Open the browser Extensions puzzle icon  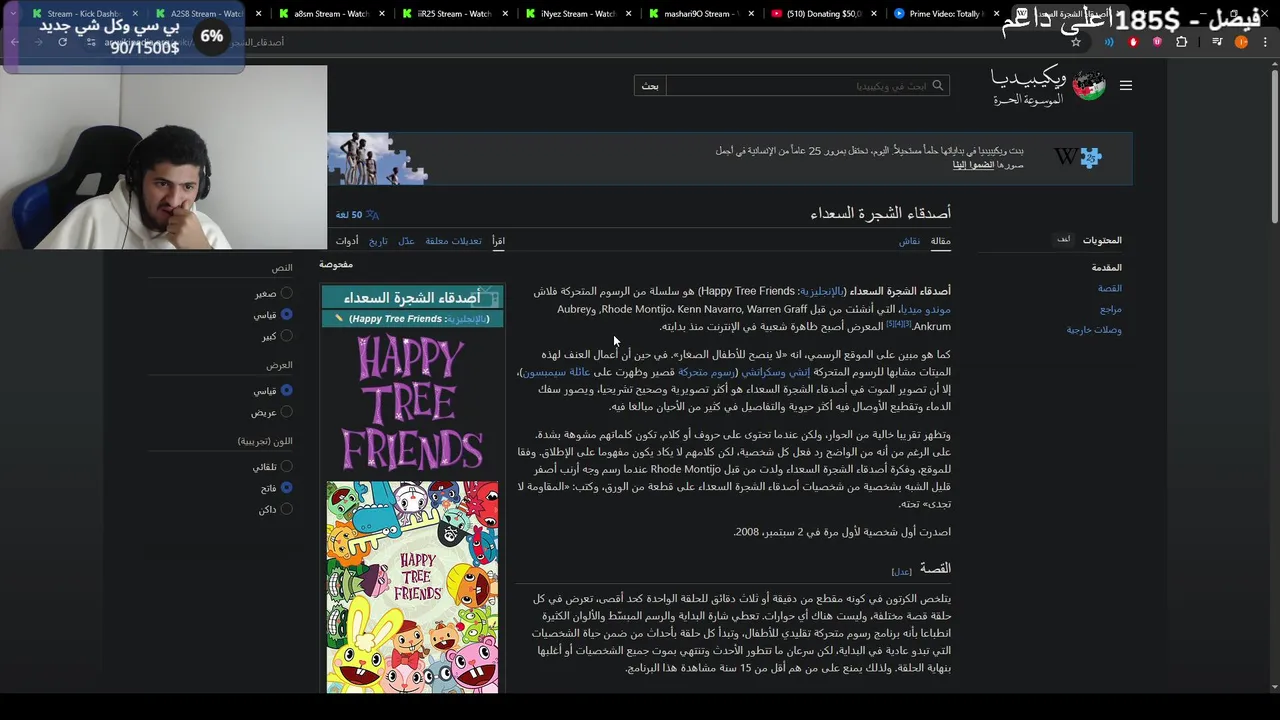[x=1182, y=42]
